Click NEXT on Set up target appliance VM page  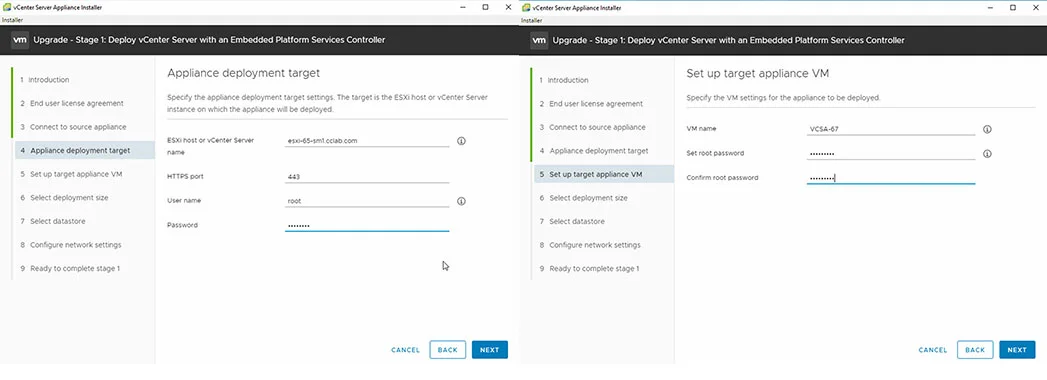[x=1017, y=350]
